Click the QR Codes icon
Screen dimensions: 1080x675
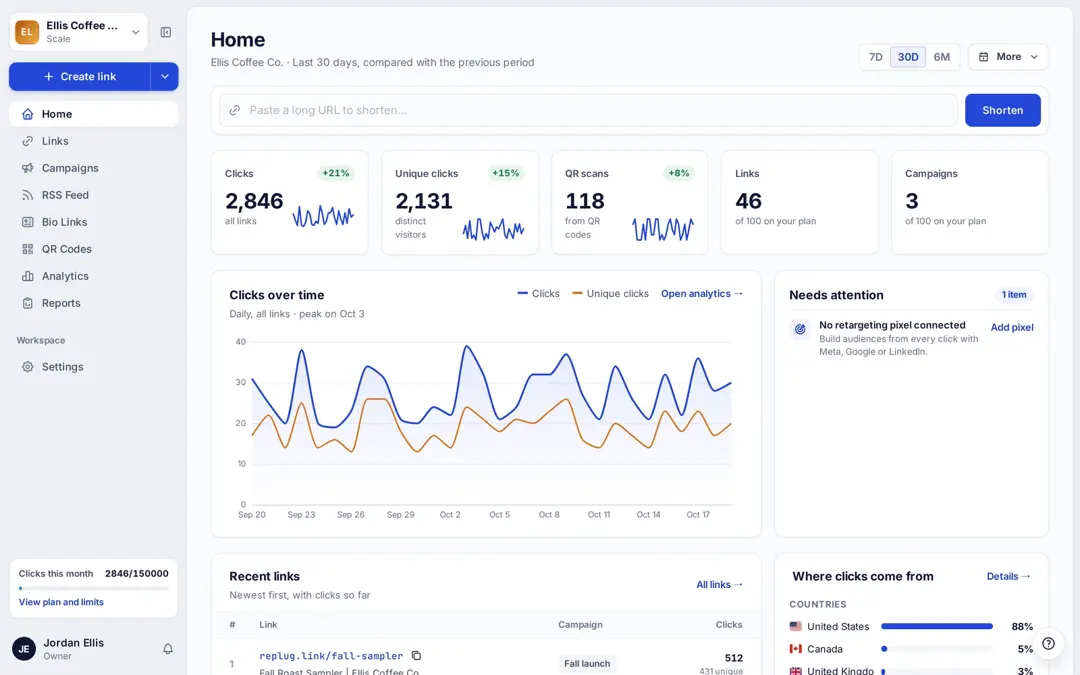click(x=28, y=249)
